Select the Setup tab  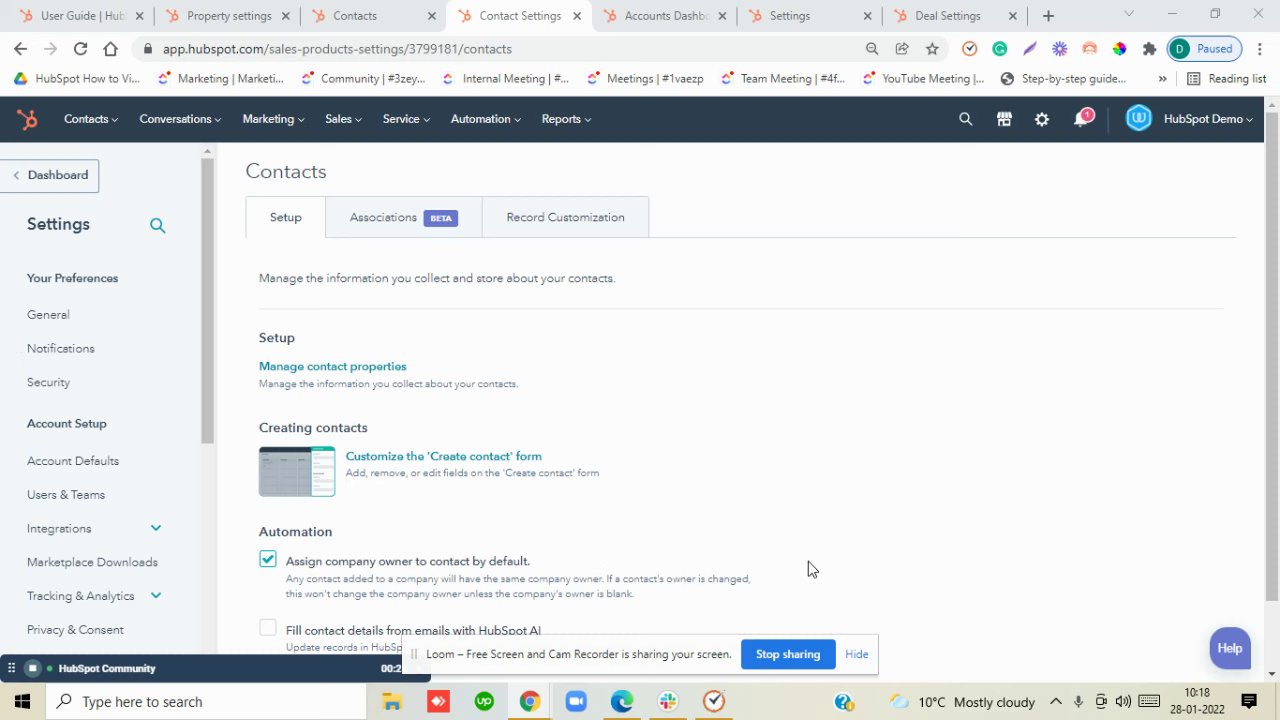click(285, 217)
